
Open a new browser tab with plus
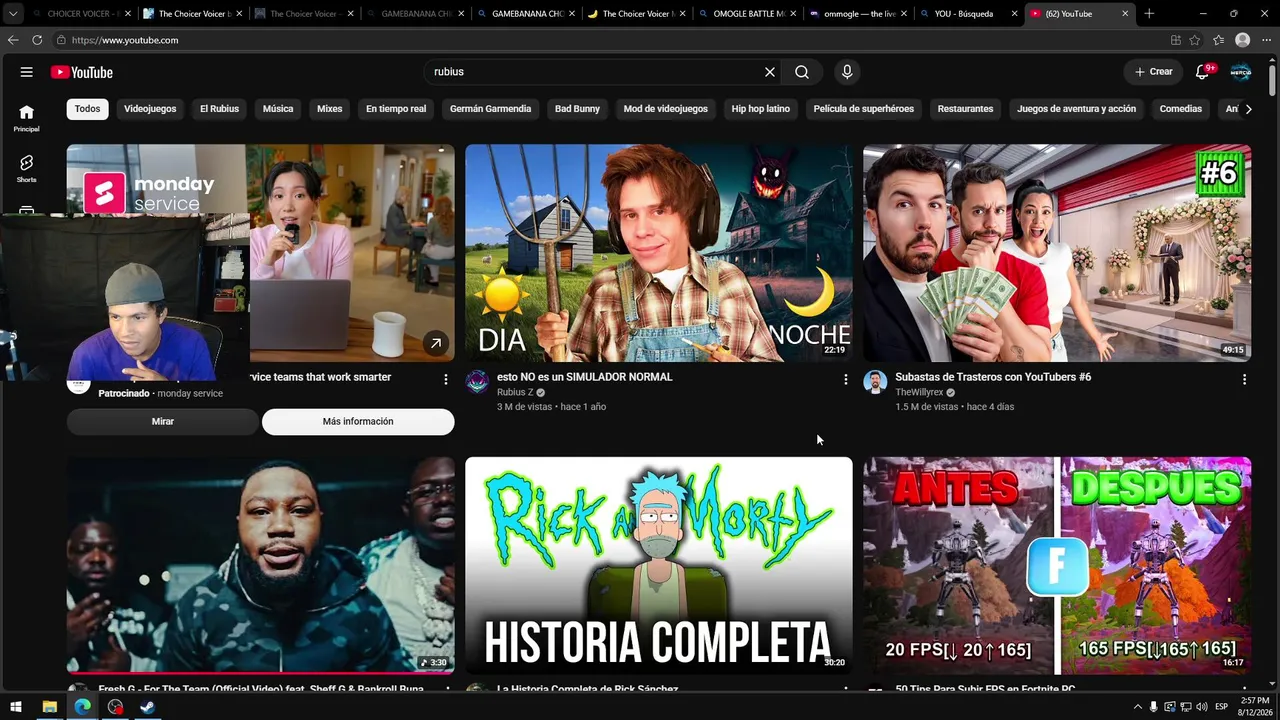click(x=1149, y=14)
